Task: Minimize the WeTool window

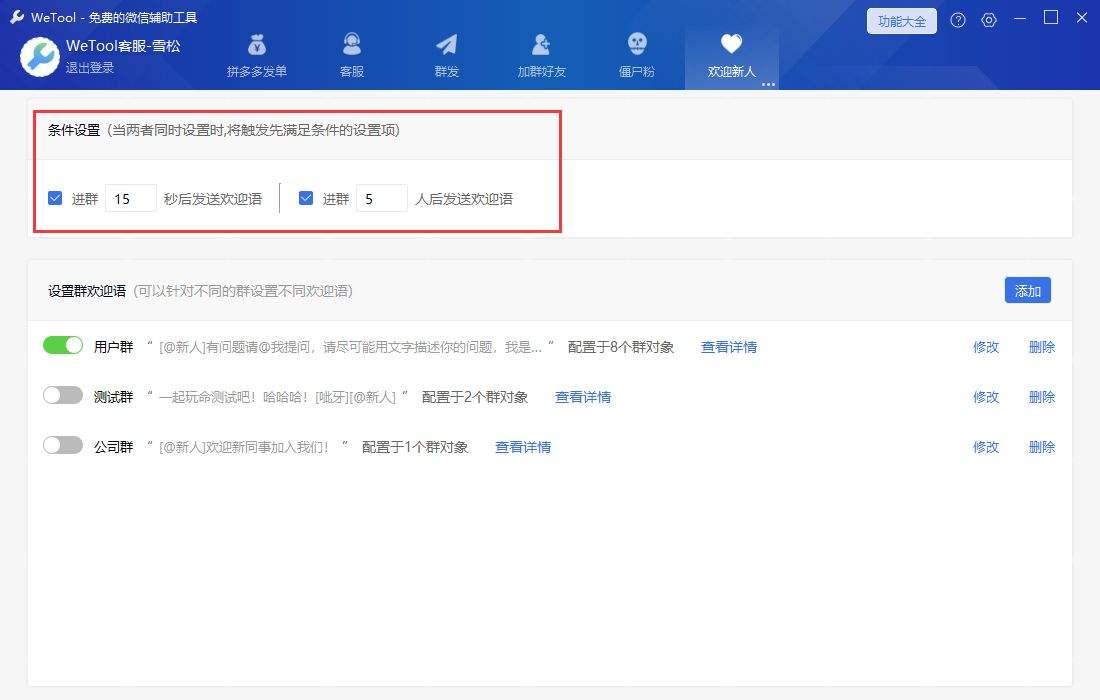Action: (x=1020, y=19)
